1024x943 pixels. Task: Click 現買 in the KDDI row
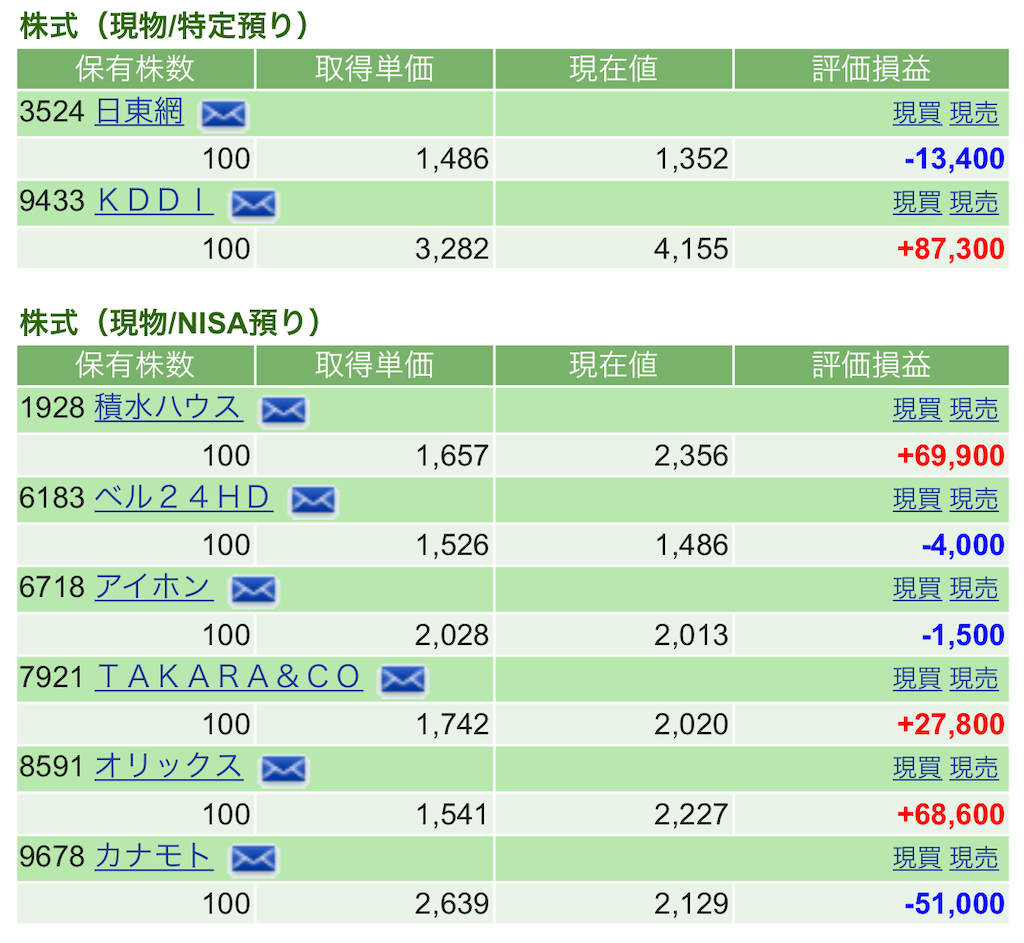point(917,203)
